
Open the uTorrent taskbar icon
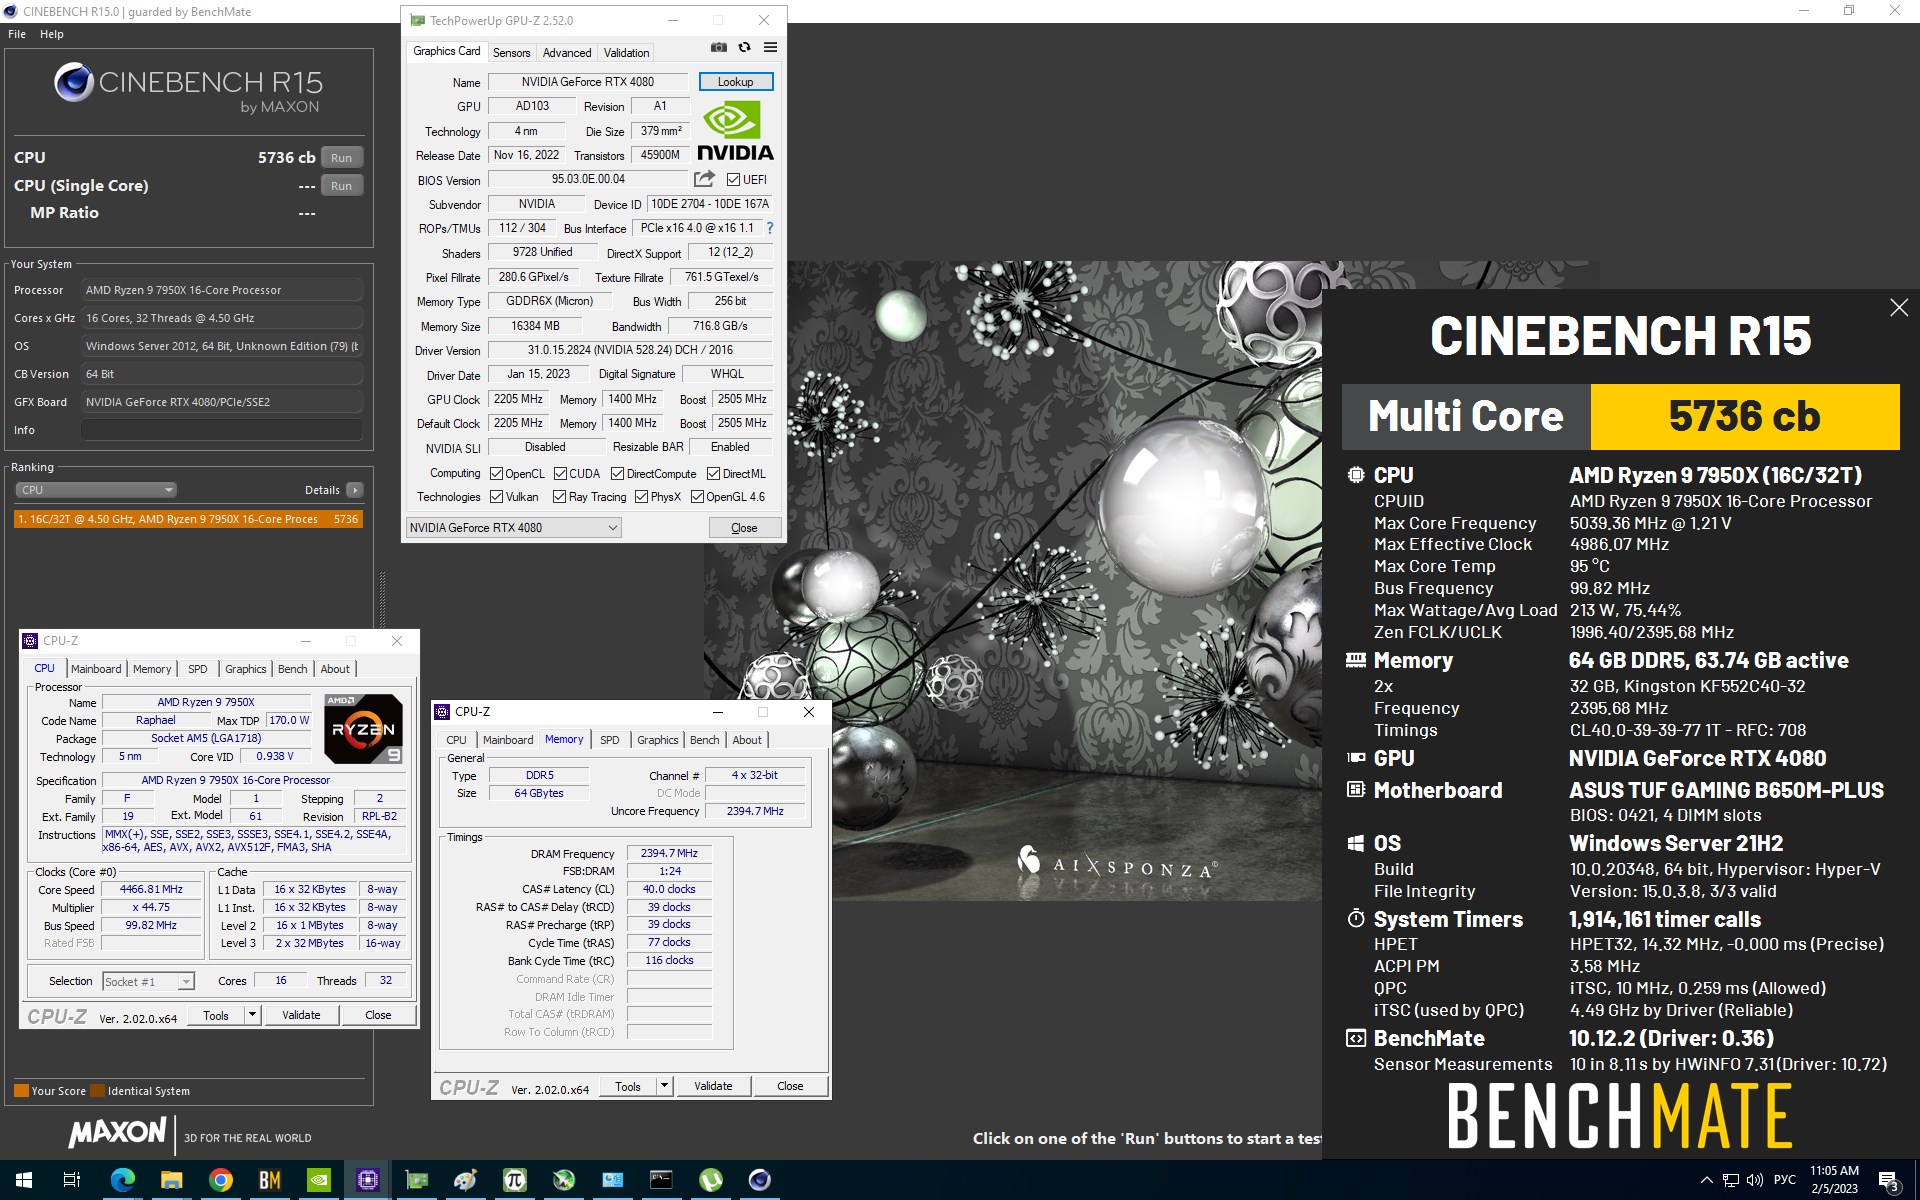(711, 1180)
